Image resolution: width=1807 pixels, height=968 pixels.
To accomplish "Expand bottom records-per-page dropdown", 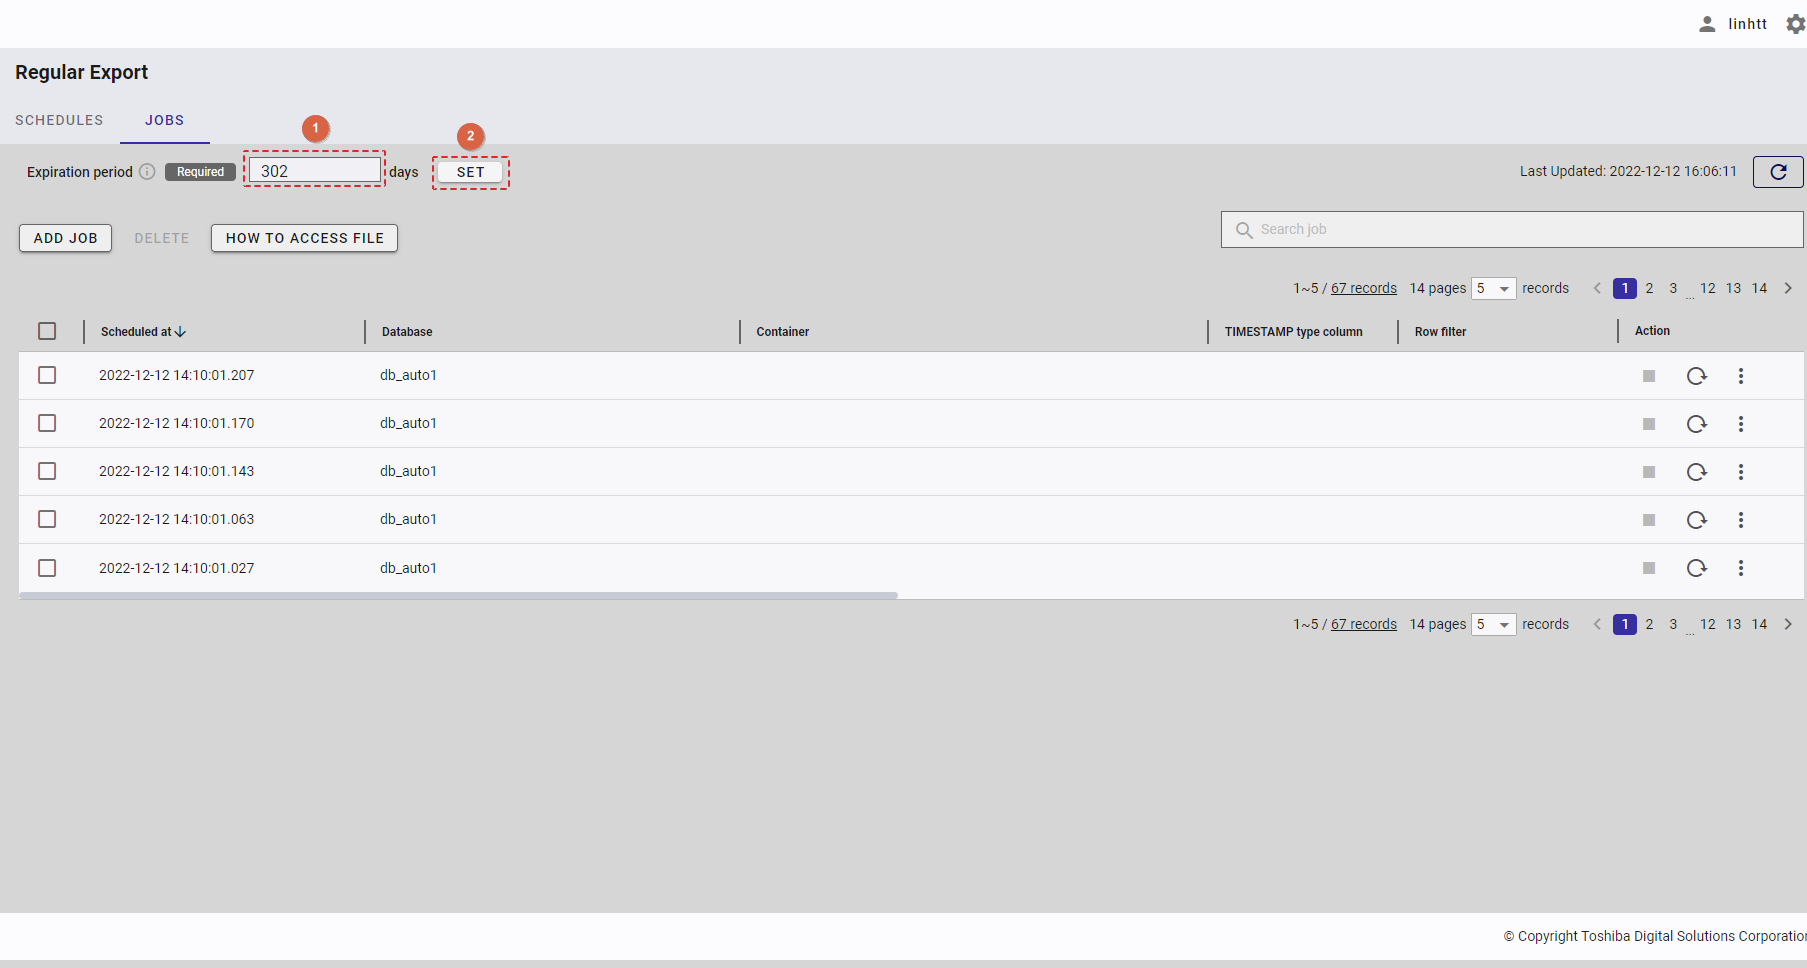I will (1493, 625).
